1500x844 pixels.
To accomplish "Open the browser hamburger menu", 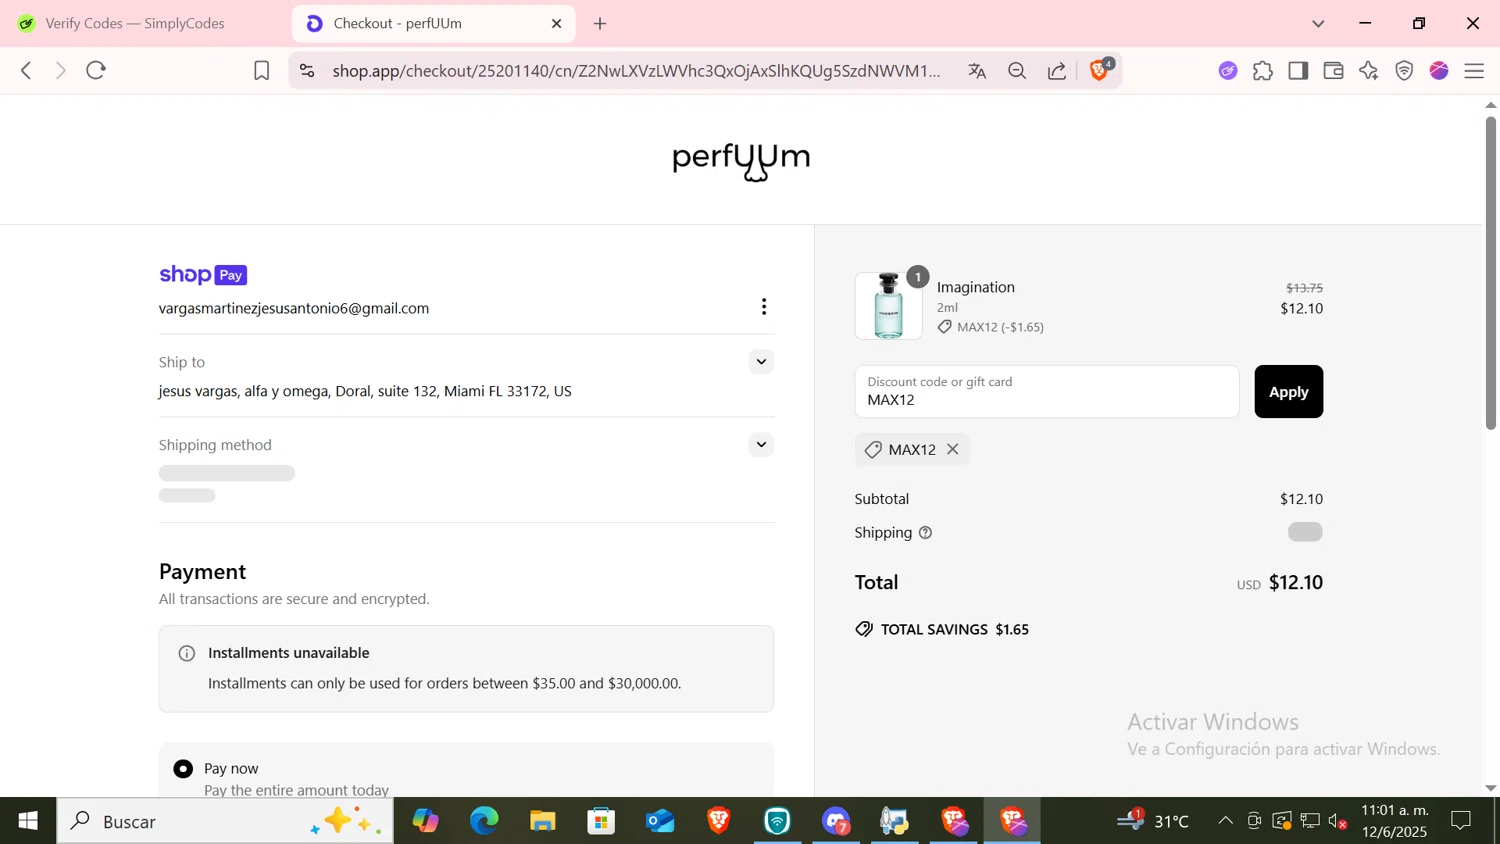I will [x=1474, y=71].
